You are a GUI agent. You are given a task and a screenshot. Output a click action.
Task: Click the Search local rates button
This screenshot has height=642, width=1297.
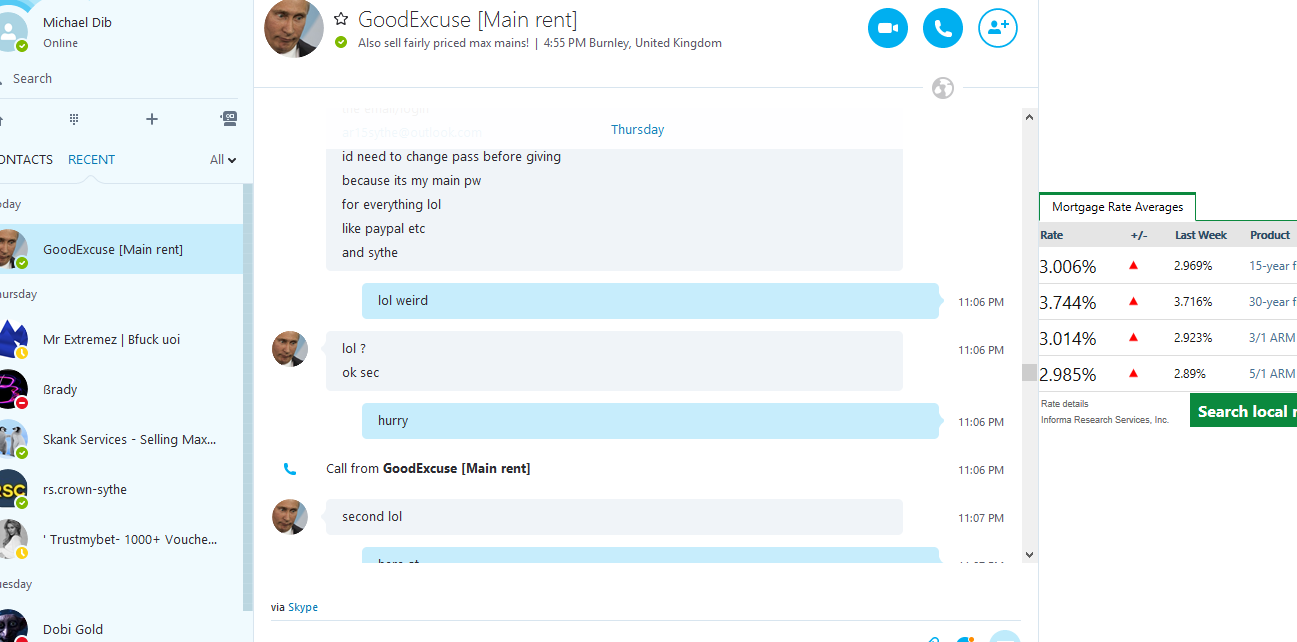pyautogui.click(x=1243, y=411)
